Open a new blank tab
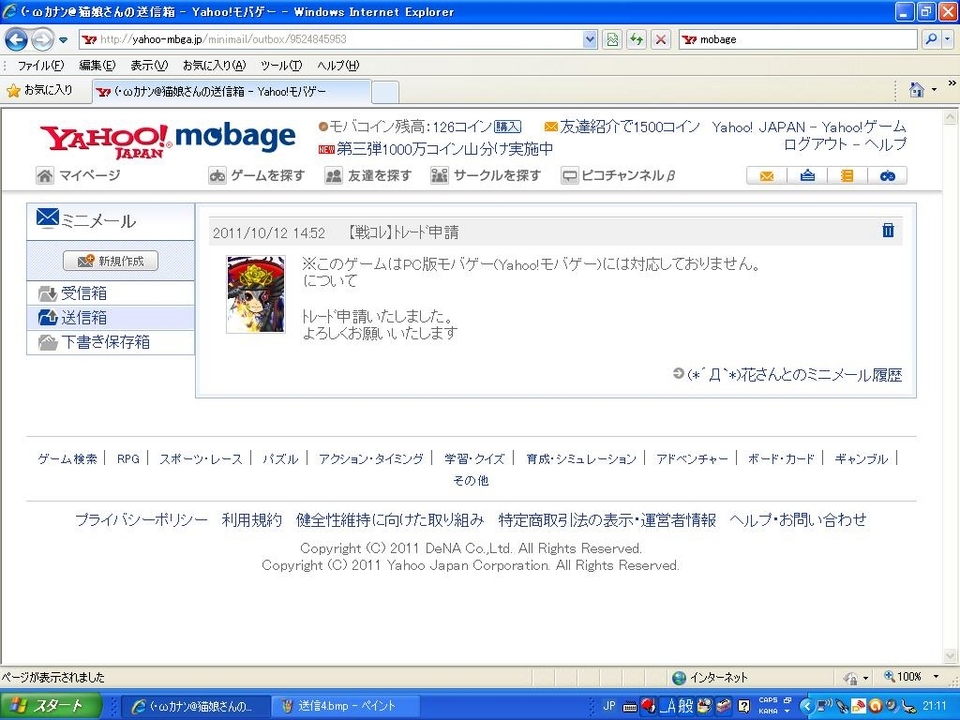960x720 pixels. (385, 93)
